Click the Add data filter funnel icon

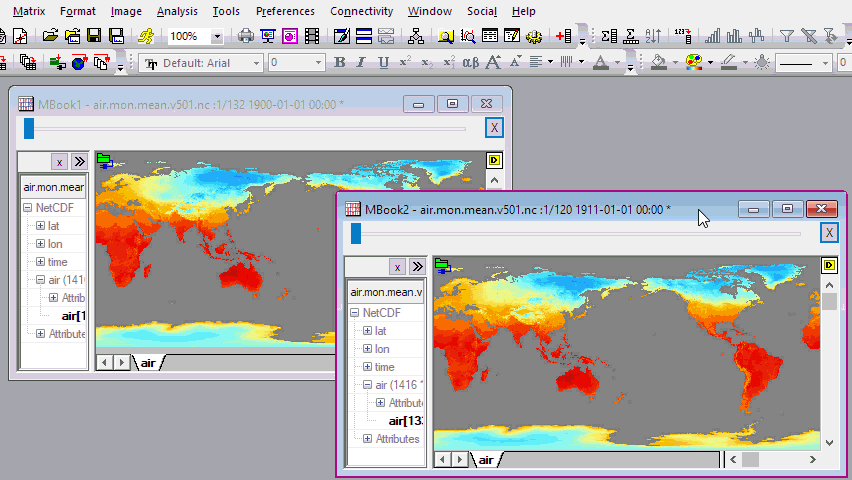pyautogui.click(x=787, y=36)
